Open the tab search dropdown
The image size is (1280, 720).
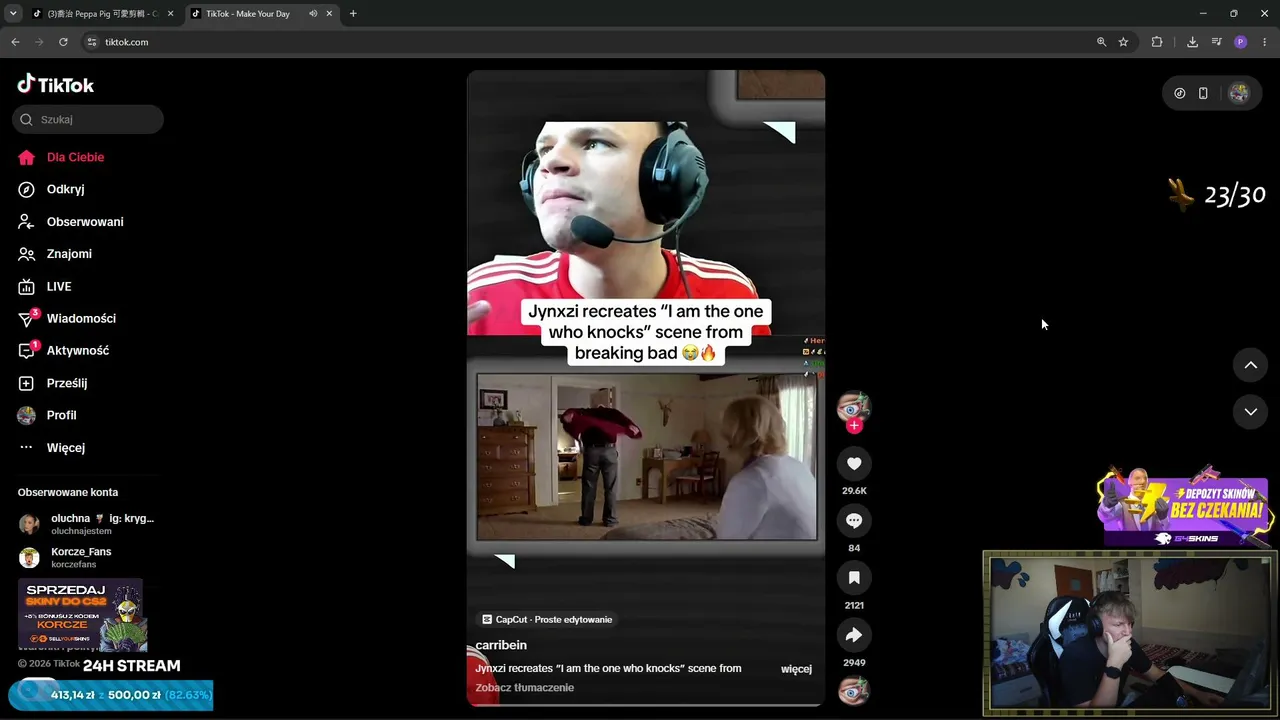tap(13, 14)
